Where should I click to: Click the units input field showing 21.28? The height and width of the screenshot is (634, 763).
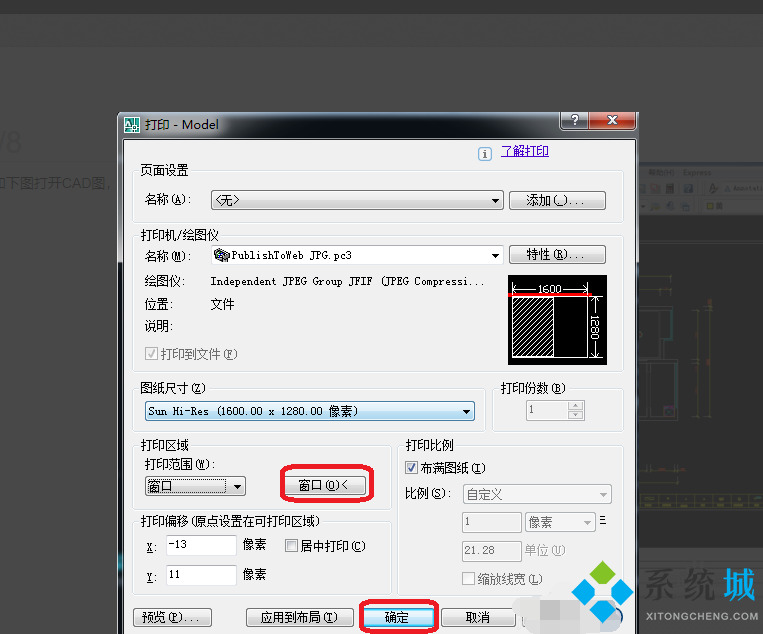pyautogui.click(x=491, y=551)
